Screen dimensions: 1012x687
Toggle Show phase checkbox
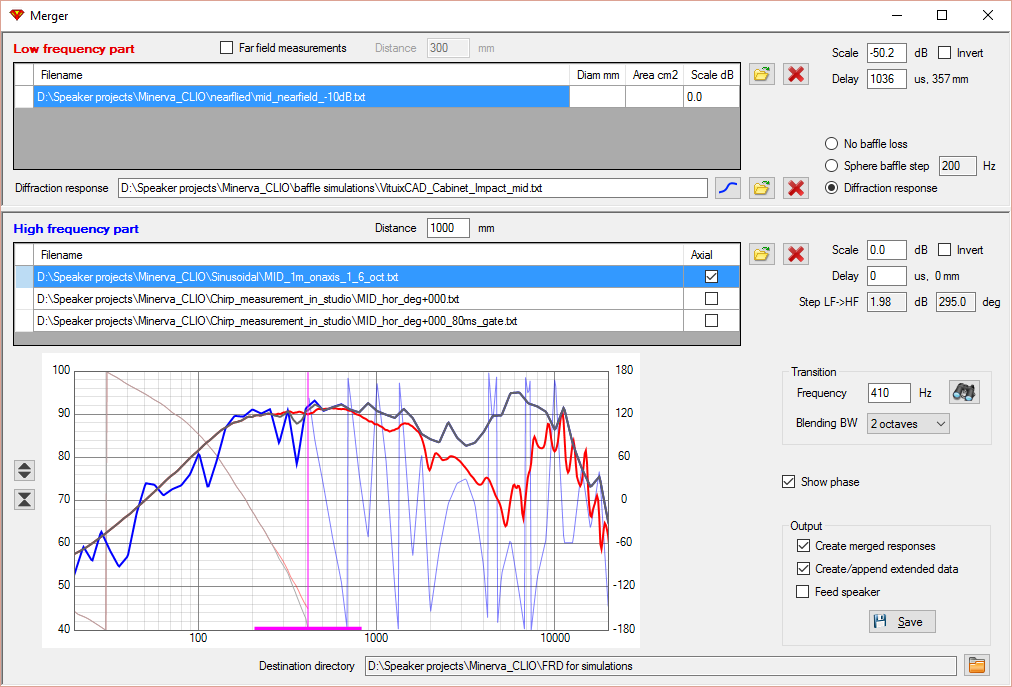[x=789, y=482]
